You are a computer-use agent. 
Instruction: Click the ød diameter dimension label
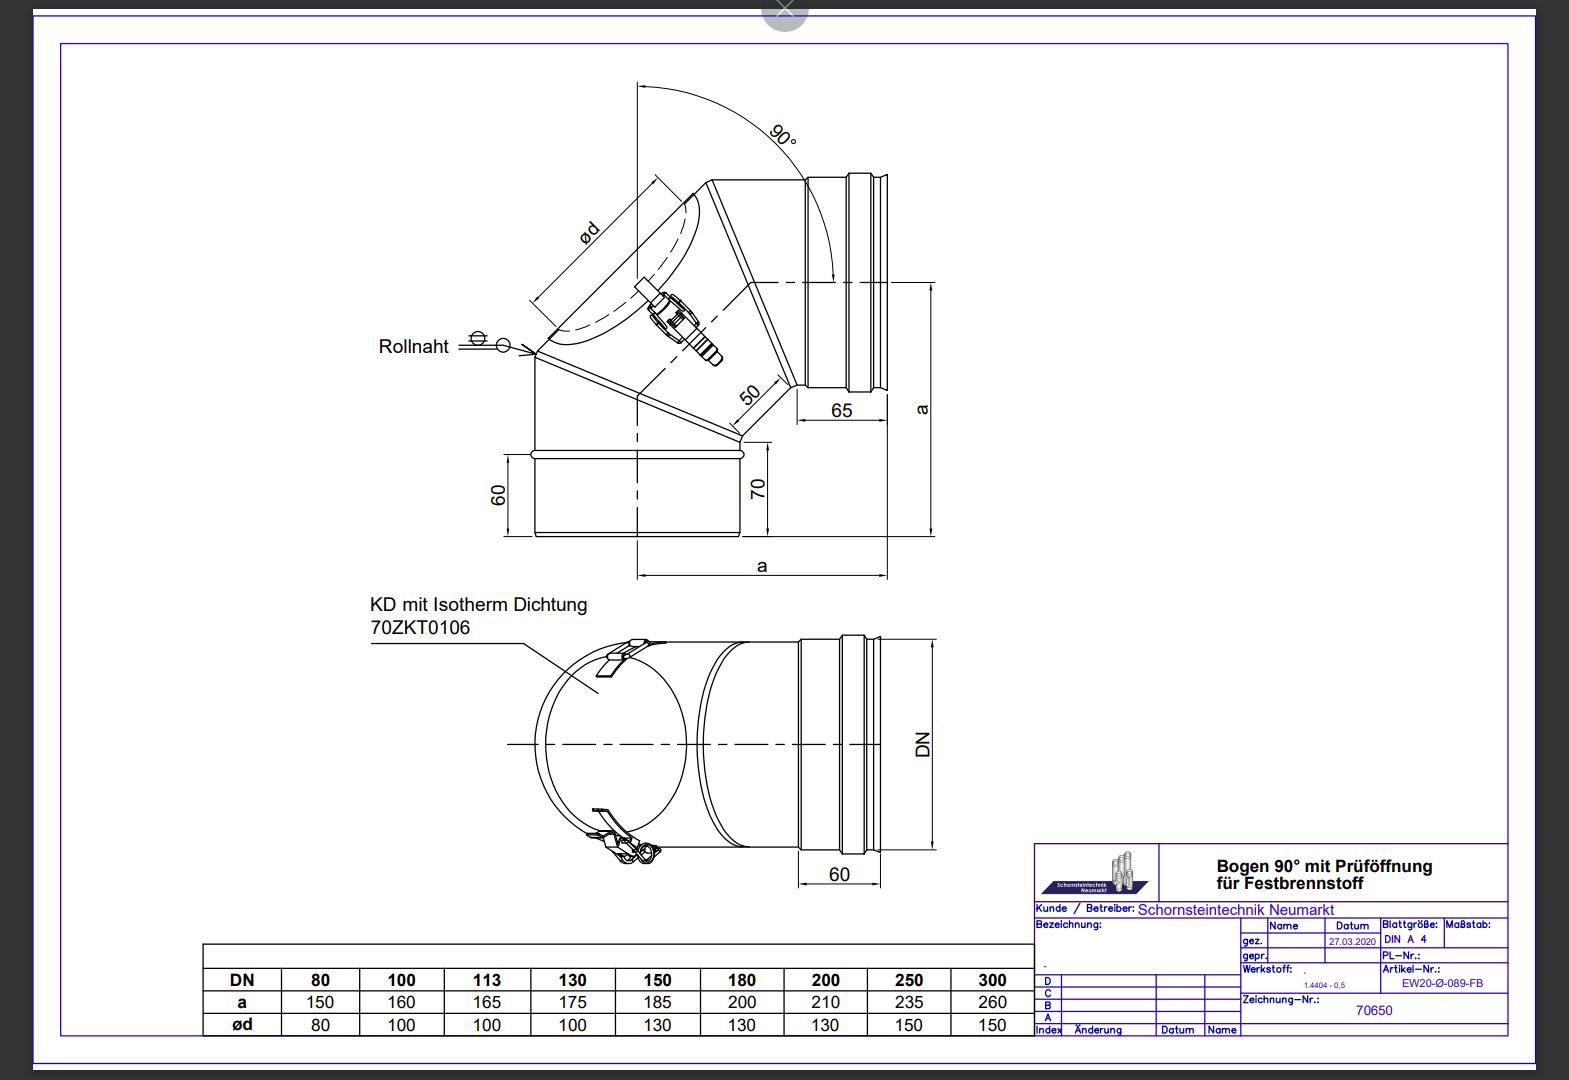[589, 232]
